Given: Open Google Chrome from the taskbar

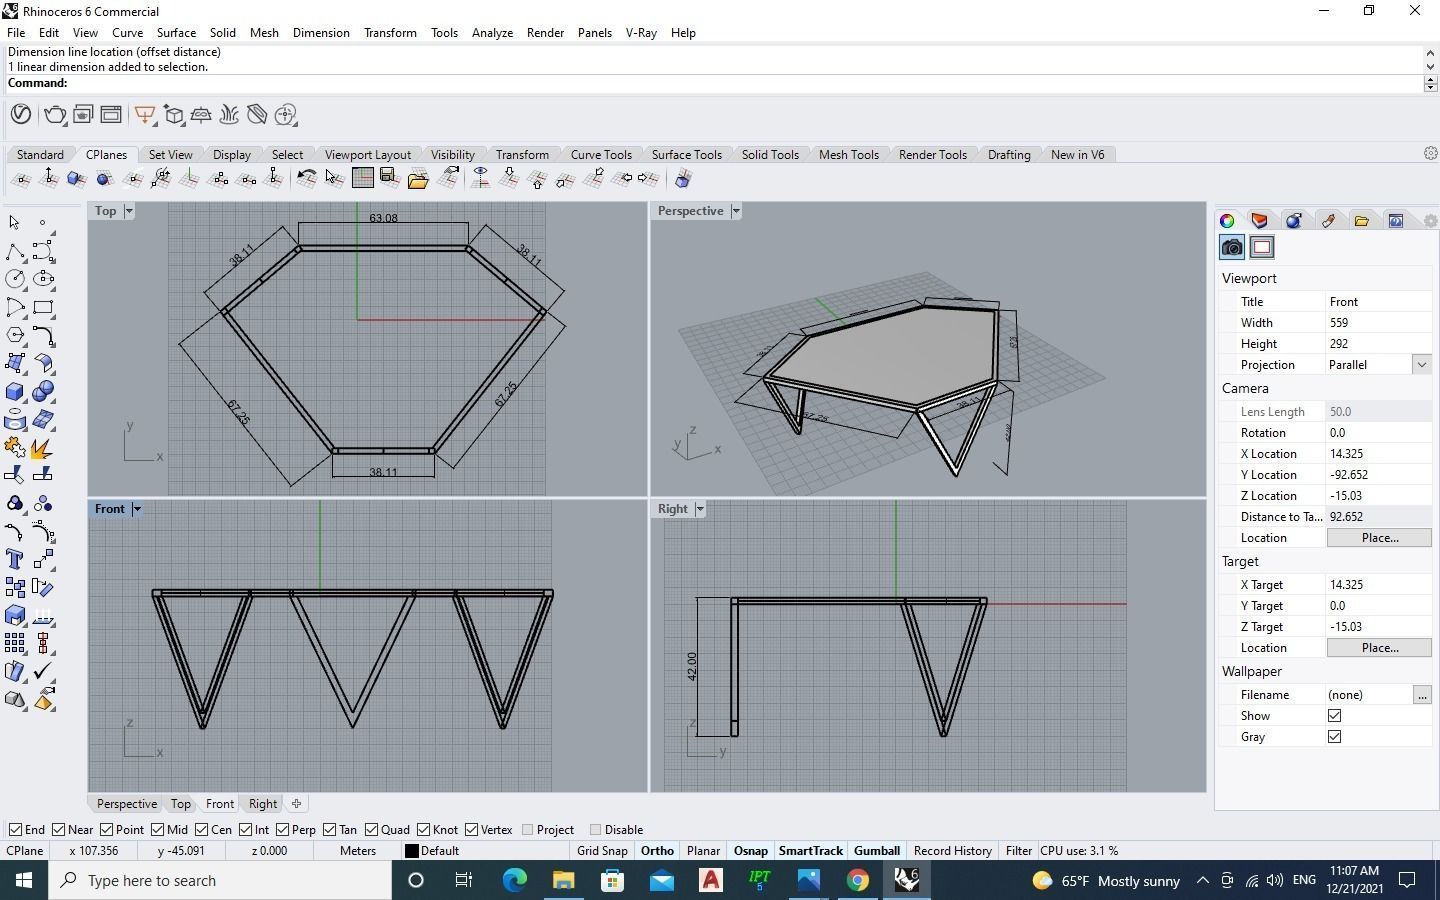Looking at the screenshot, I should tap(858, 880).
